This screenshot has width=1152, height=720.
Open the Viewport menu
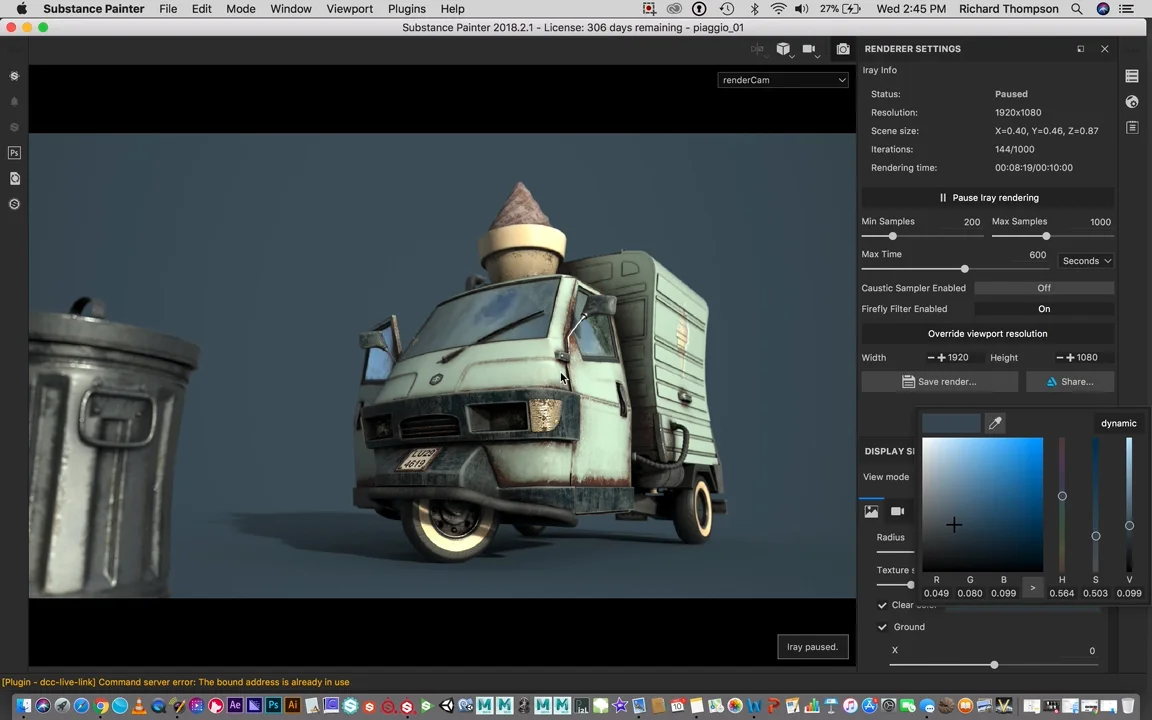(x=349, y=9)
